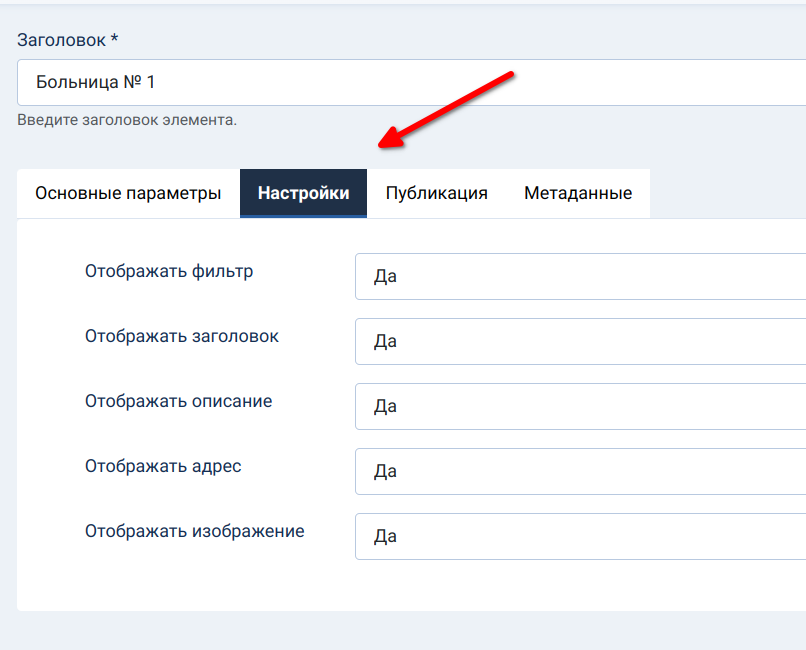Select the Настройки tab

click(303, 193)
